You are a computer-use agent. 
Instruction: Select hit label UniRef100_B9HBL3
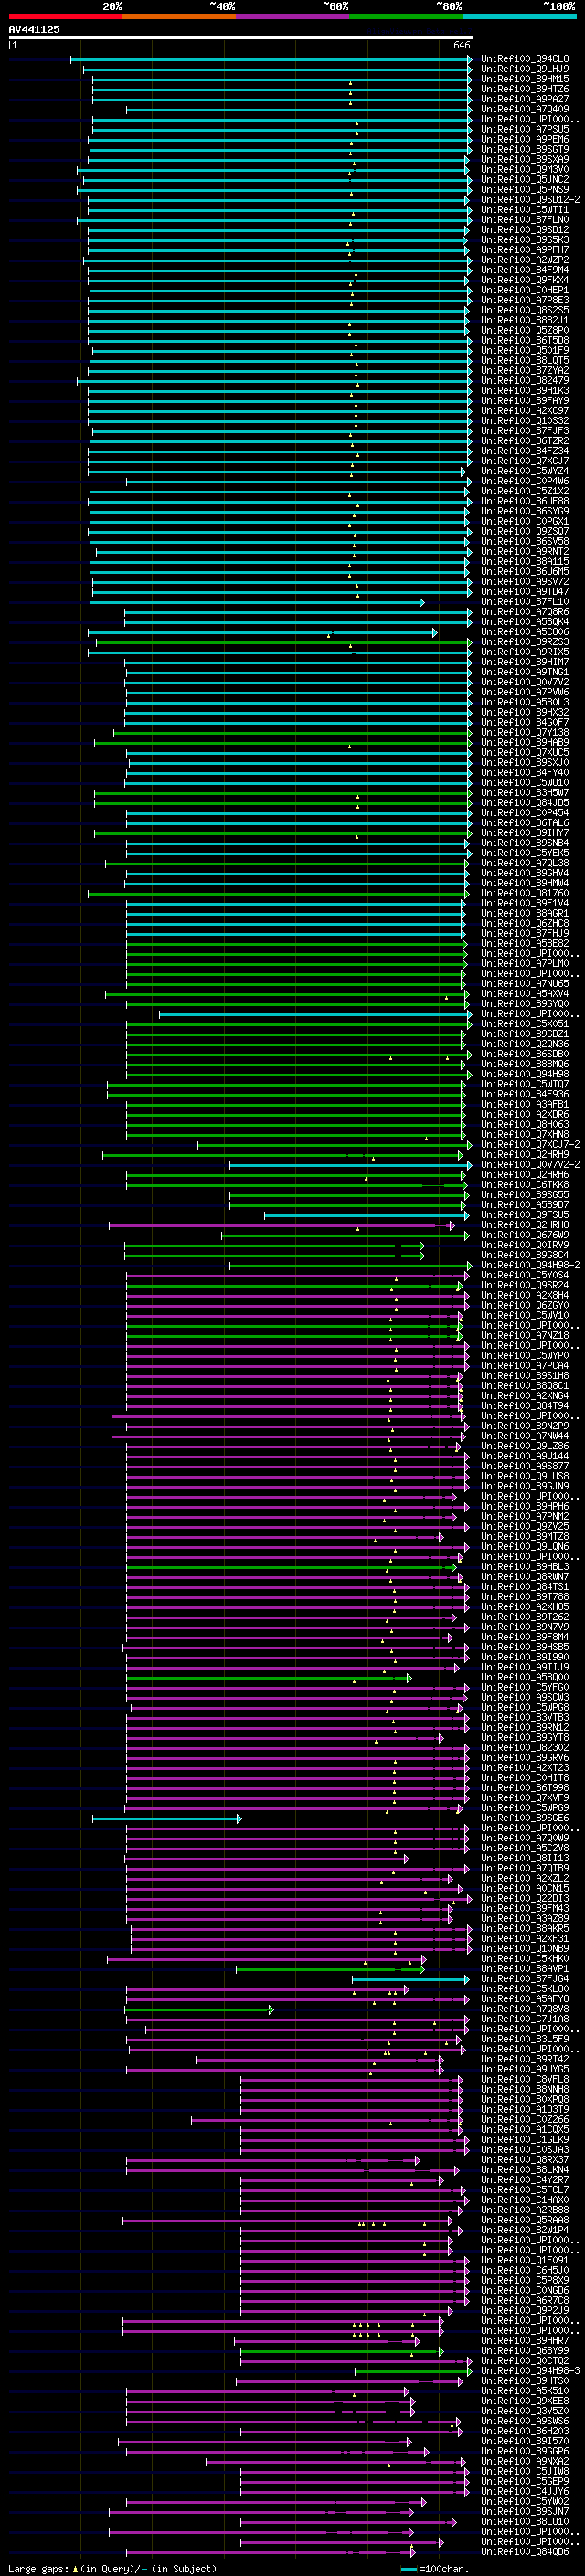pyautogui.click(x=525, y=1567)
